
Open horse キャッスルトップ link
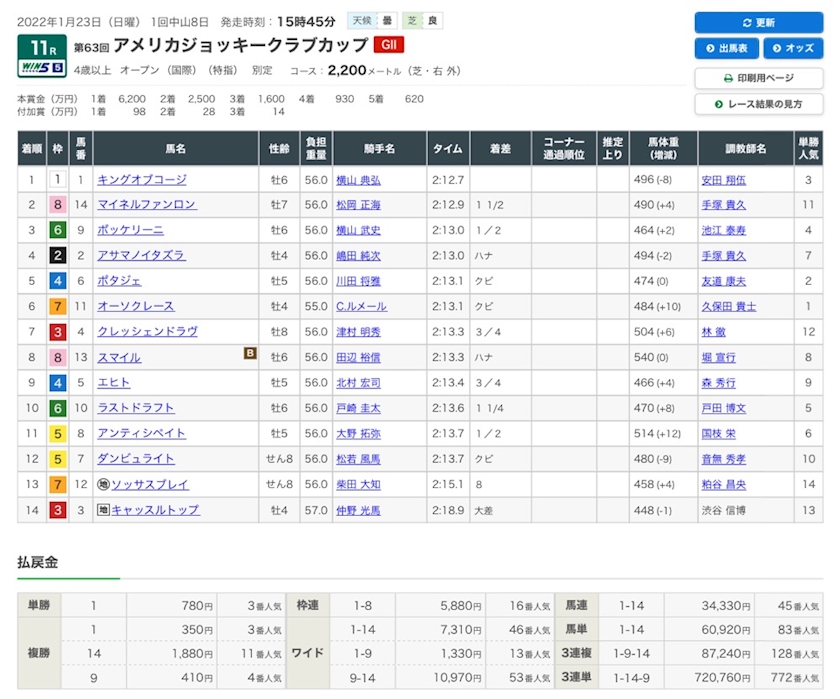tap(156, 510)
